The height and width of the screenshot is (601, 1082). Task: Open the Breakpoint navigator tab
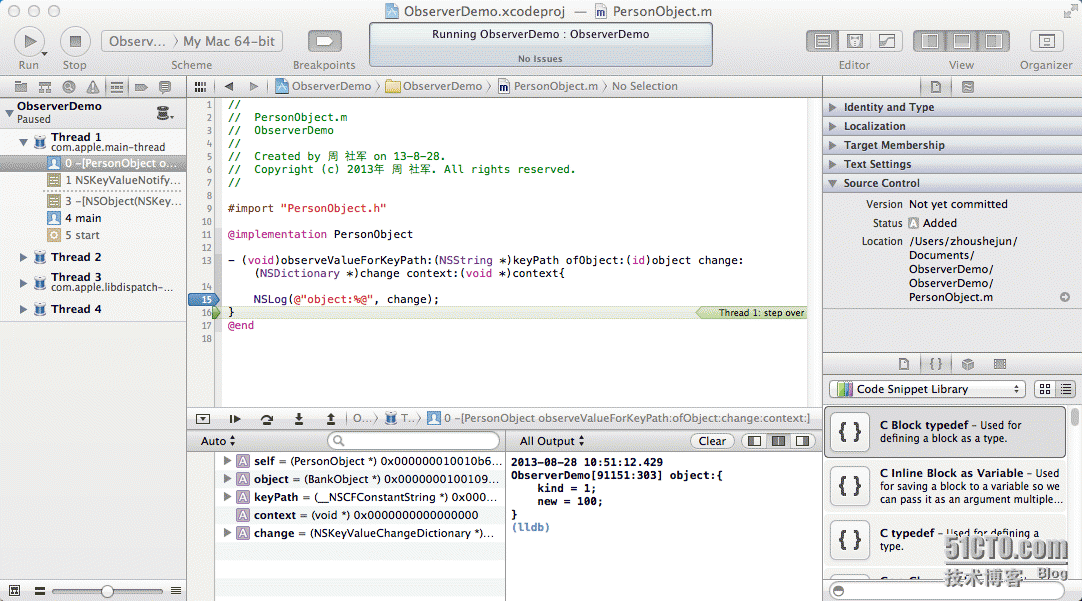click(141, 87)
